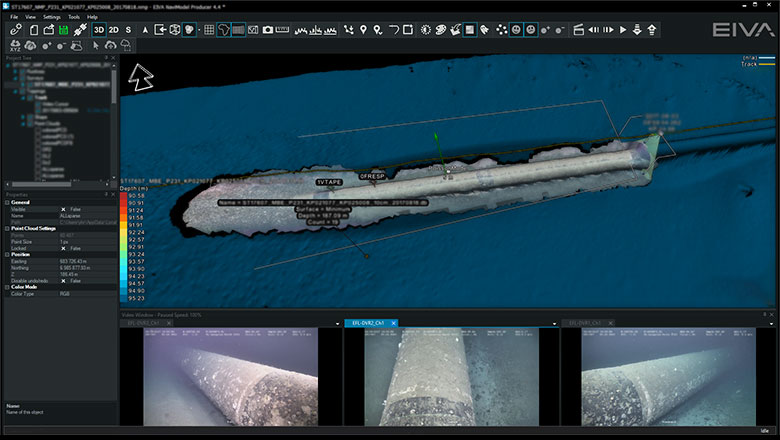Open the Tools menu

pos(74,17)
